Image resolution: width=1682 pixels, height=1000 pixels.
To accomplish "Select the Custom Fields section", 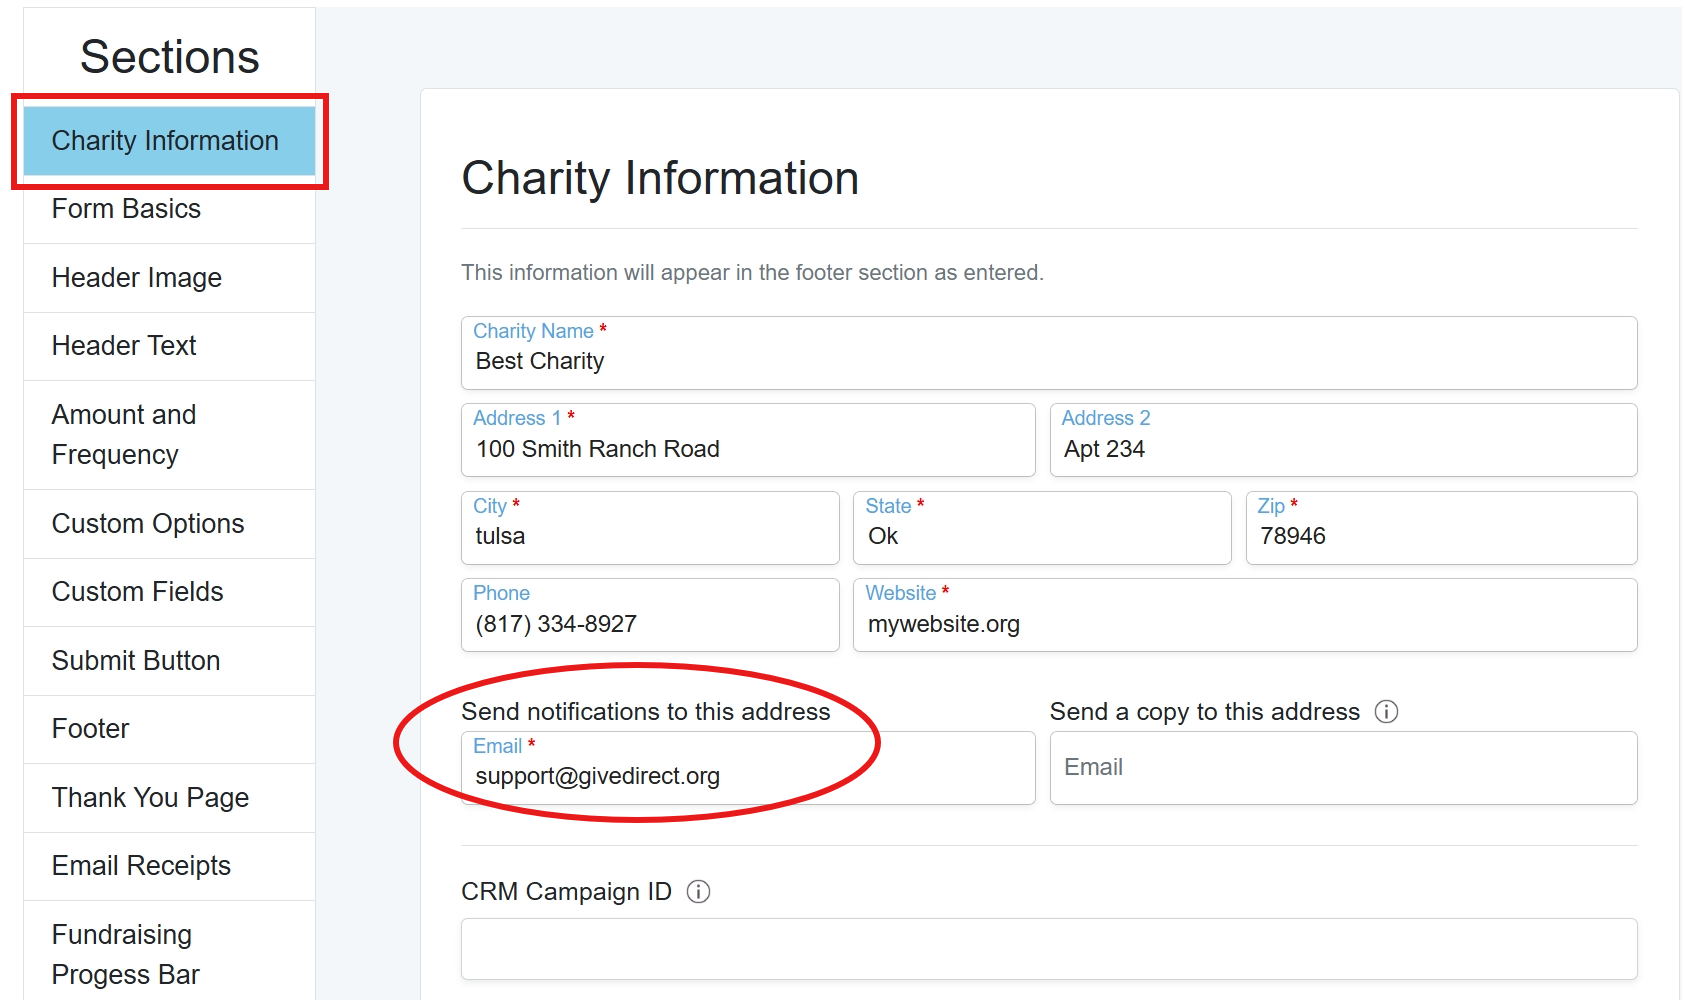I will [x=169, y=592].
